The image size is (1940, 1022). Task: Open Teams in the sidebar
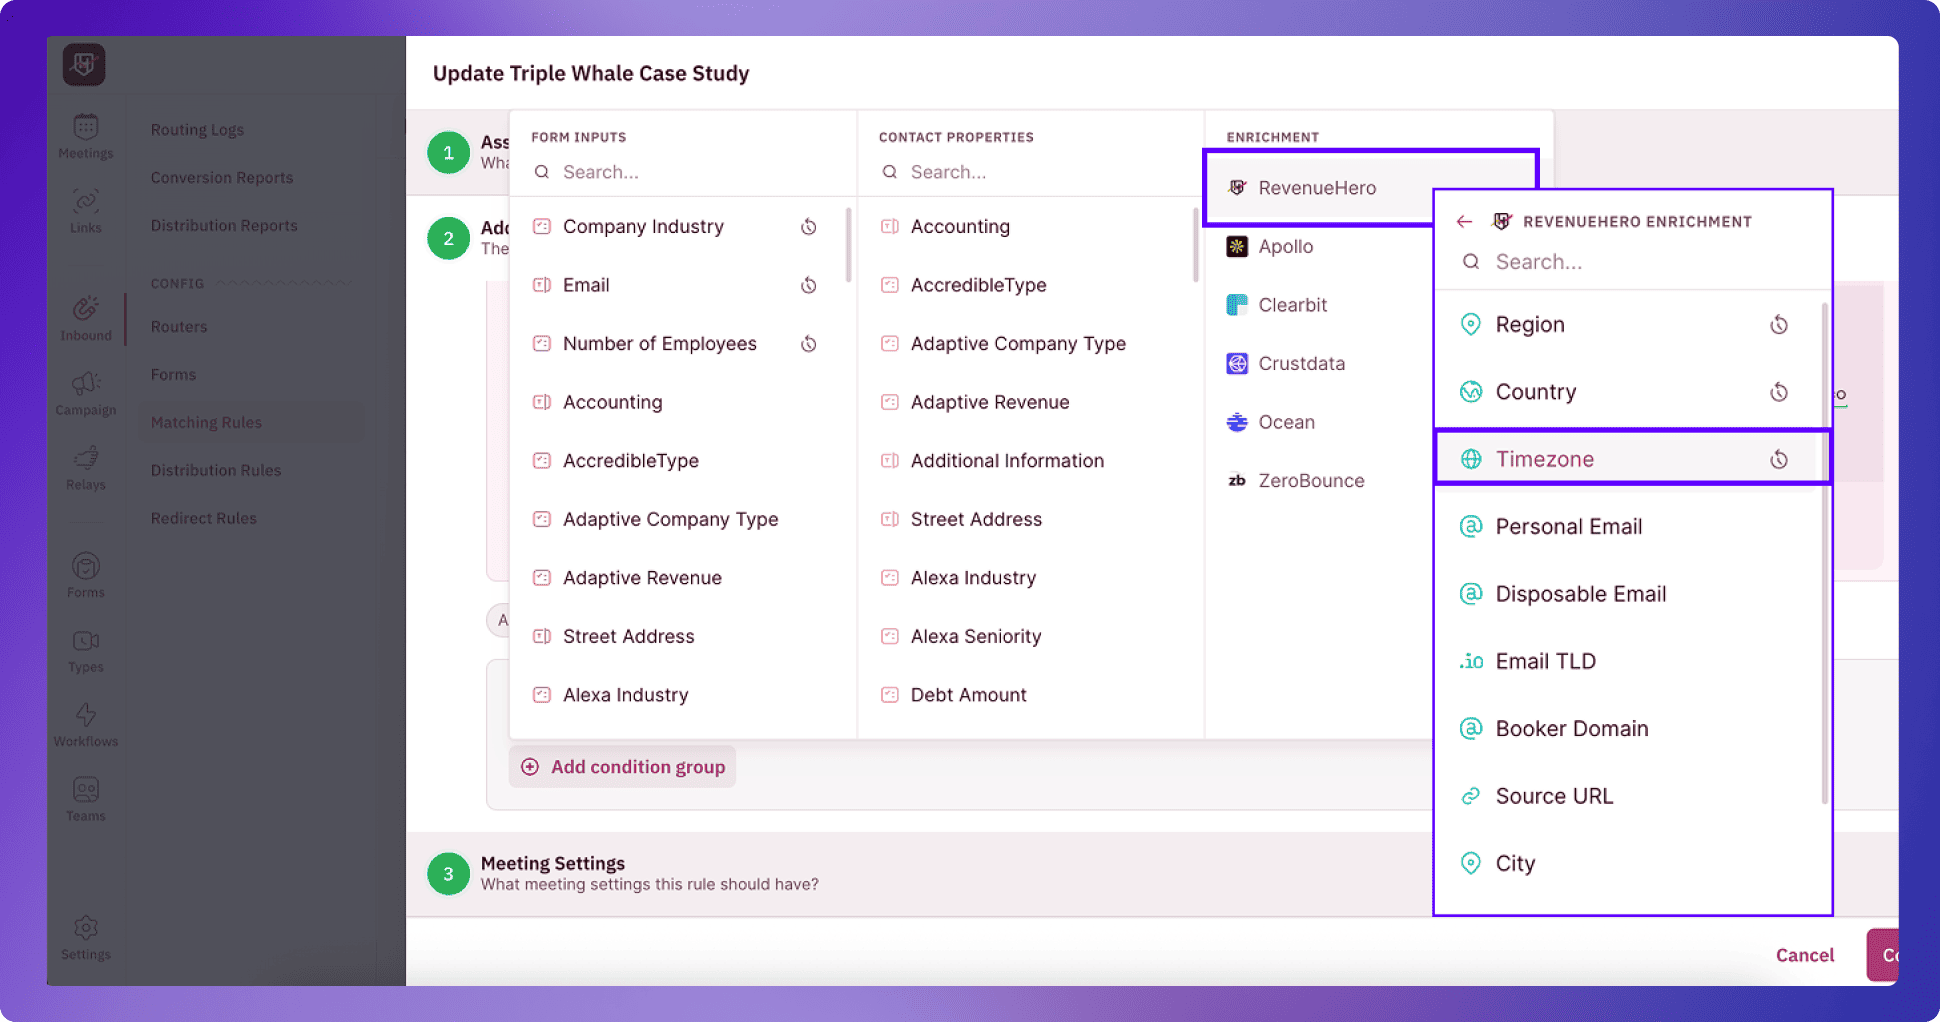coord(85,800)
